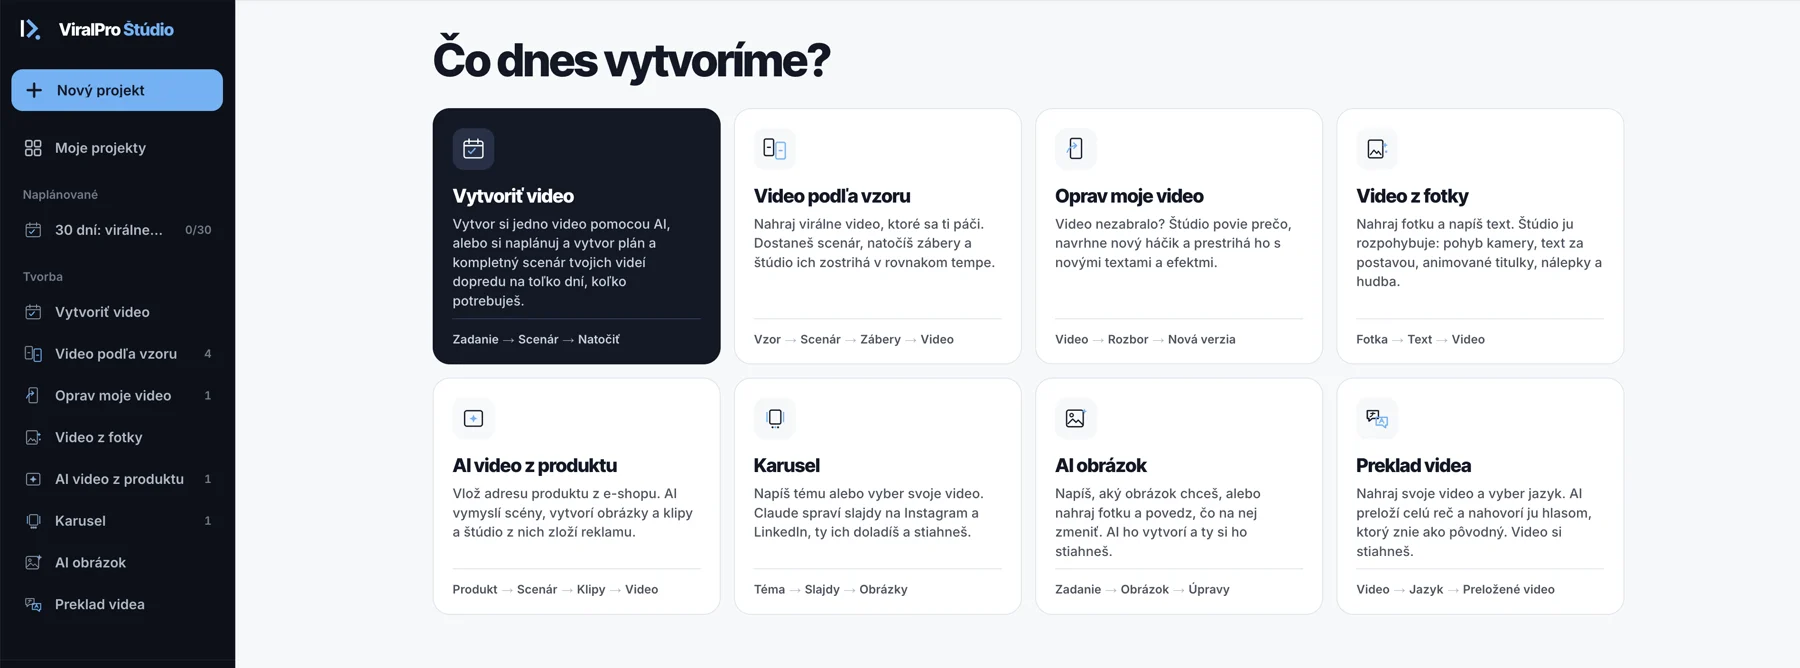Click the photo icon in Video z fotky card
Viewport: 1800px width, 668px height.
coord(1376,149)
